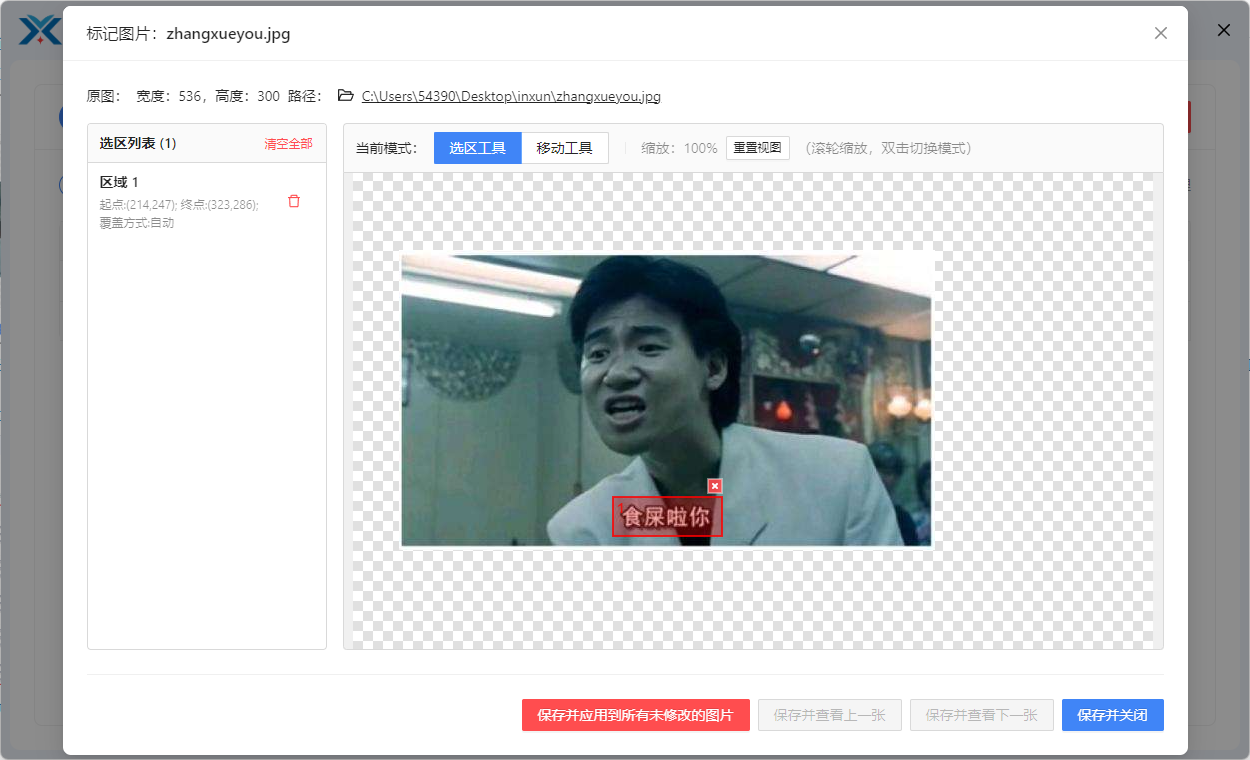Screen dimensions: 1250x760
Task: Switch to 移动工具 mode
Action: (564, 148)
